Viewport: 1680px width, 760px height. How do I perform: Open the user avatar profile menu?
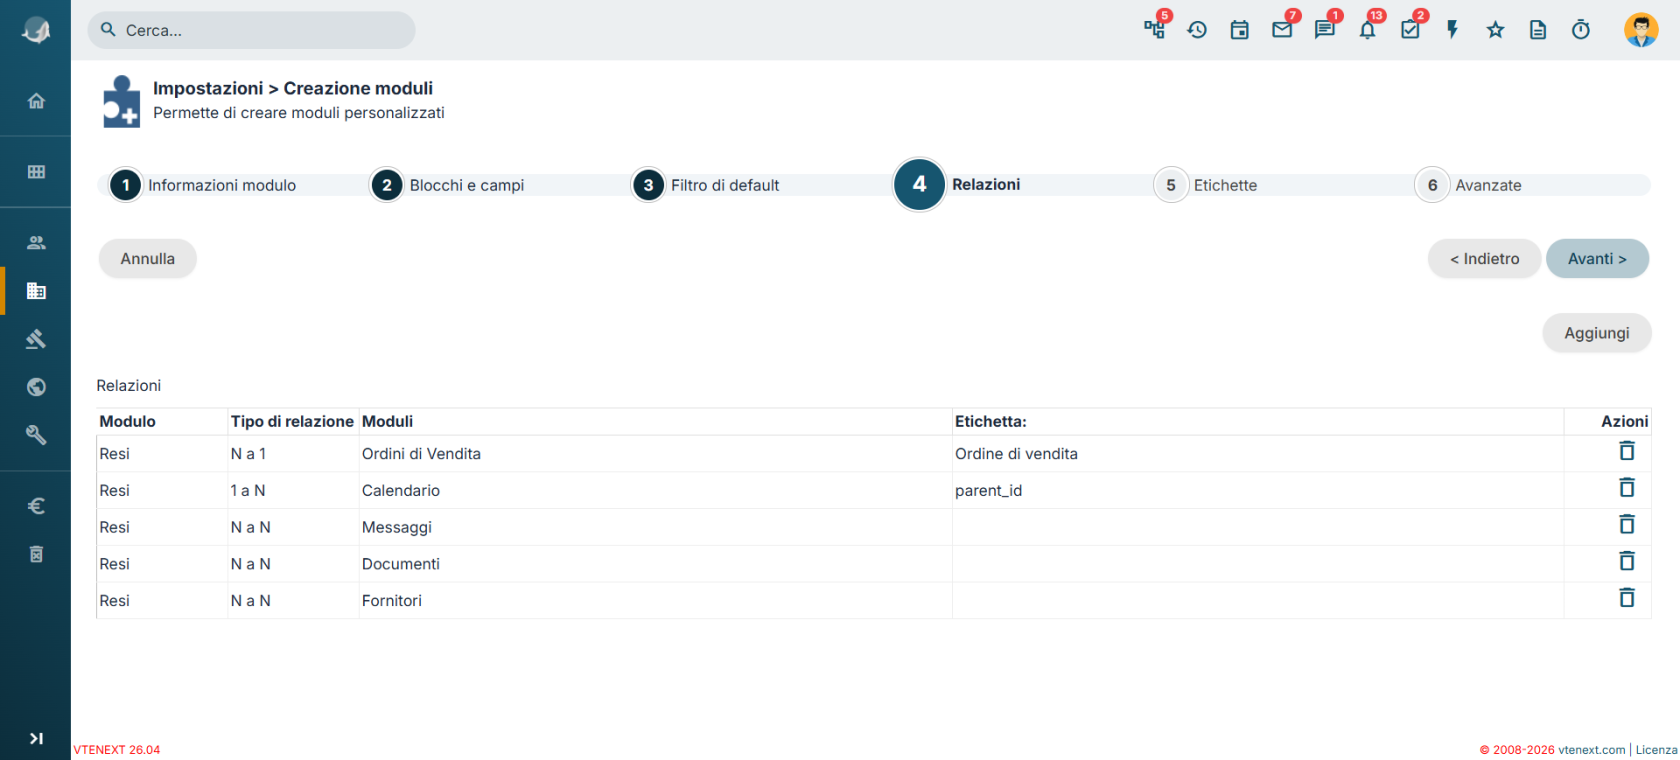point(1641,30)
